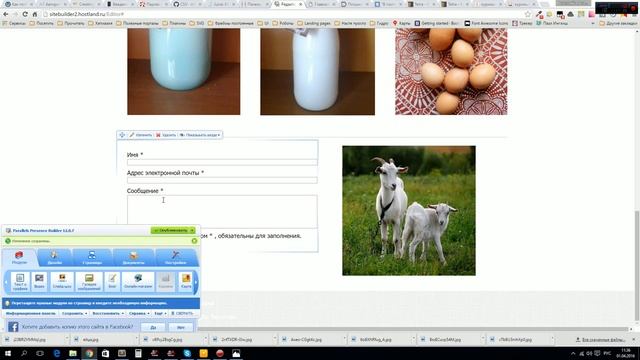The height and width of the screenshot is (360, 640).
Task: Open the Restore dropdown menu
Action: (108, 313)
